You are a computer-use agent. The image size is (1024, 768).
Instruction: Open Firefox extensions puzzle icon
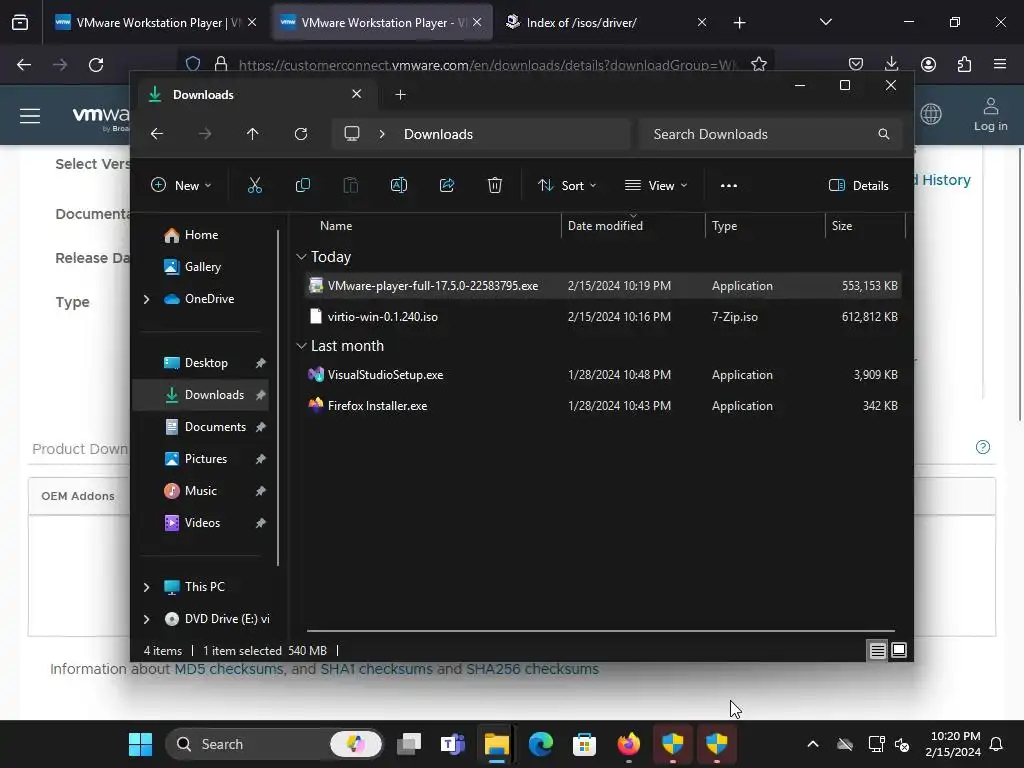[964, 64]
